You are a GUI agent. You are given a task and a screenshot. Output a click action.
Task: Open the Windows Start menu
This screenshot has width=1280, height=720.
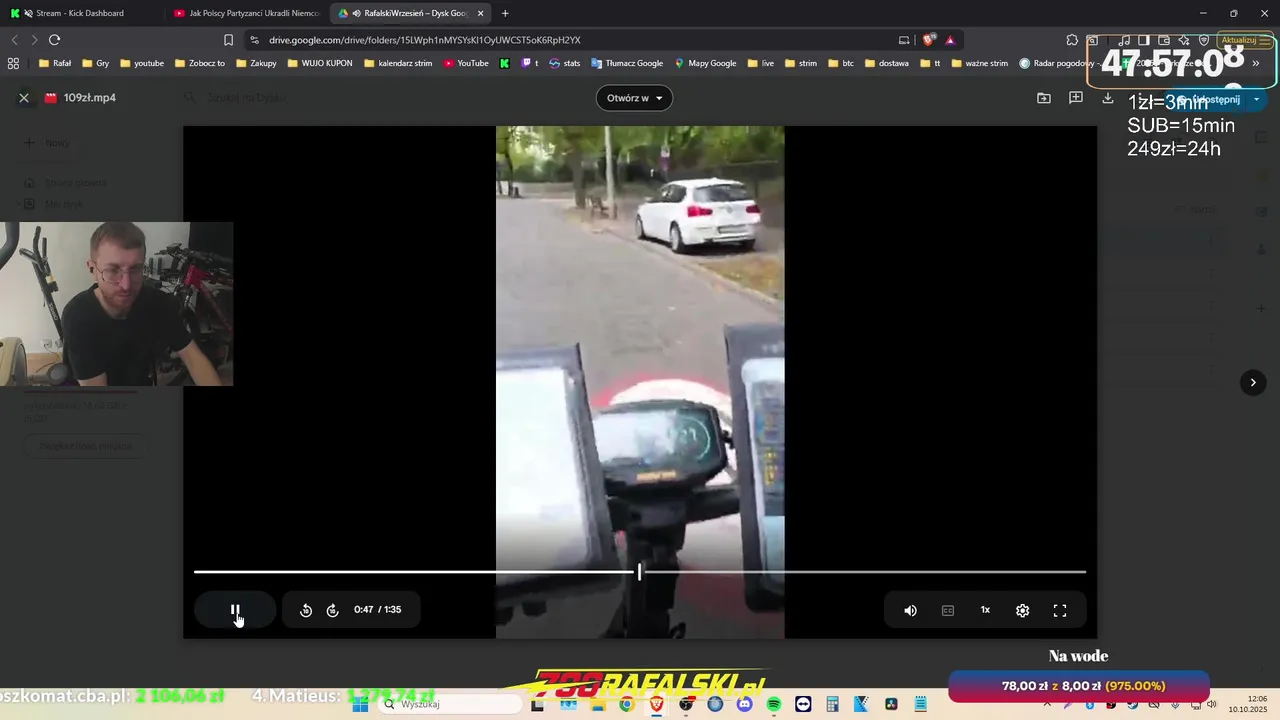pos(360,704)
